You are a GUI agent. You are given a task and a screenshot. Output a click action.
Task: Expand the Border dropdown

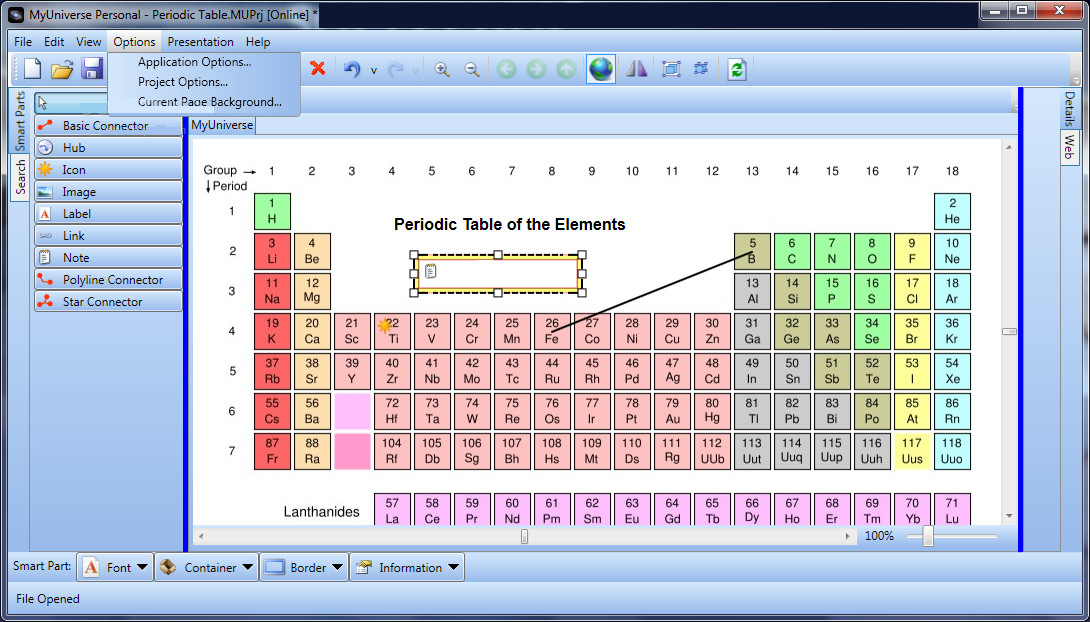[x=304, y=568]
